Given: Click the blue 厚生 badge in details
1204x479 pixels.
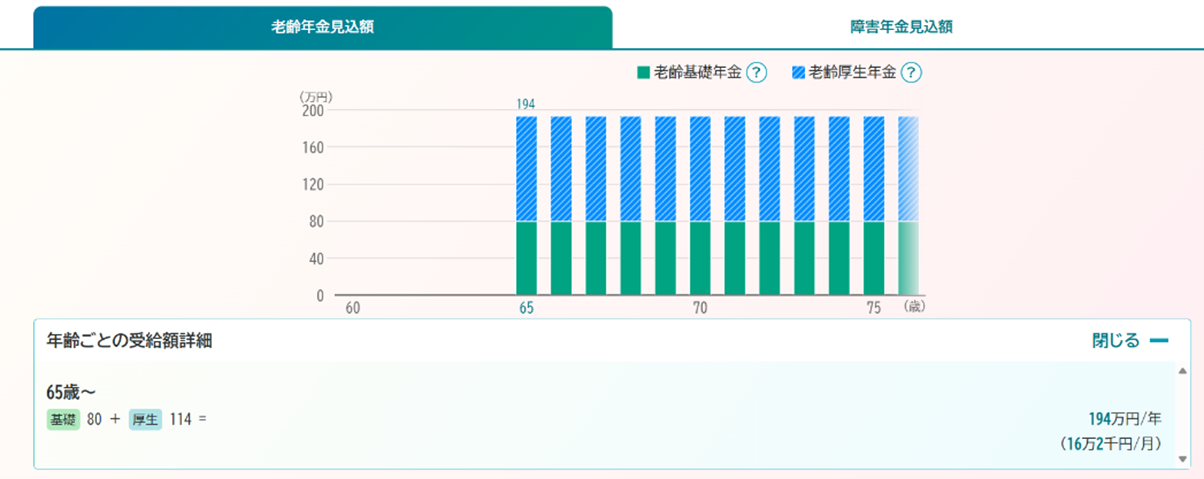Looking at the screenshot, I should [x=145, y=419].
